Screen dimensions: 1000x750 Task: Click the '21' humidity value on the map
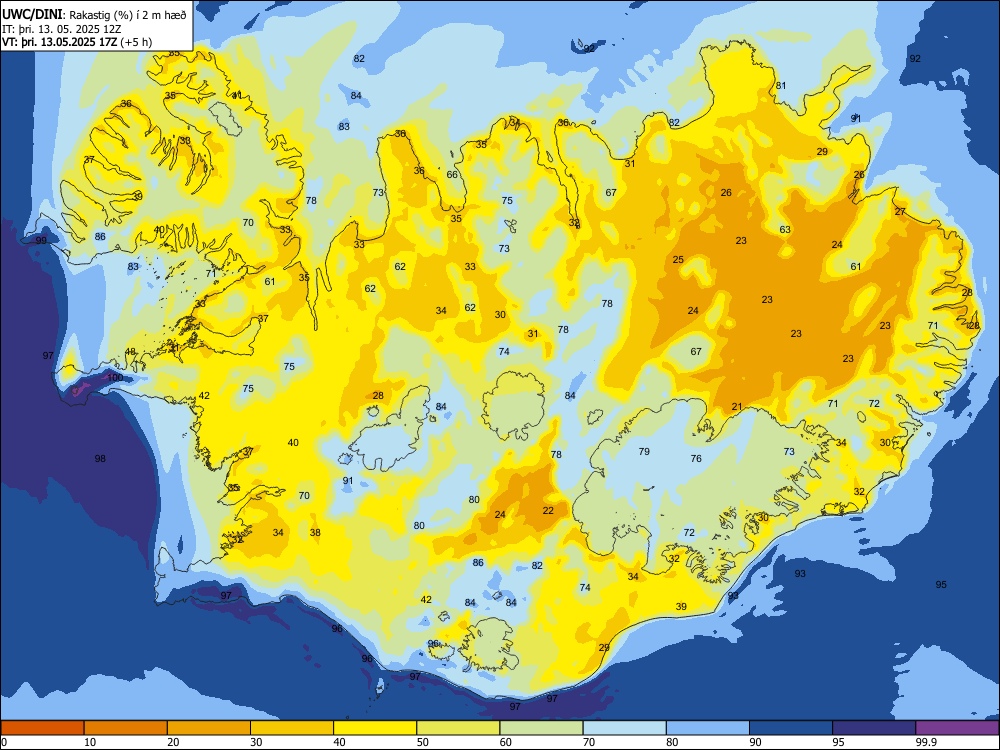(737, 407)
